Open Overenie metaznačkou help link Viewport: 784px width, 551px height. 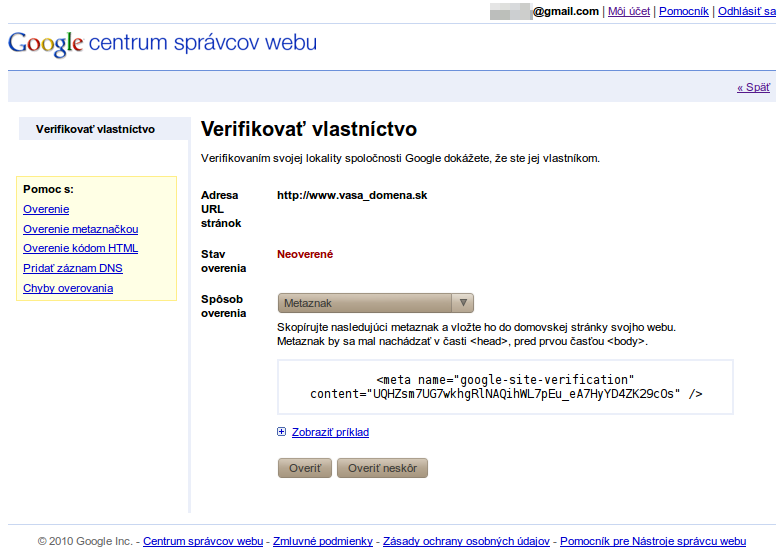point(80,229)
